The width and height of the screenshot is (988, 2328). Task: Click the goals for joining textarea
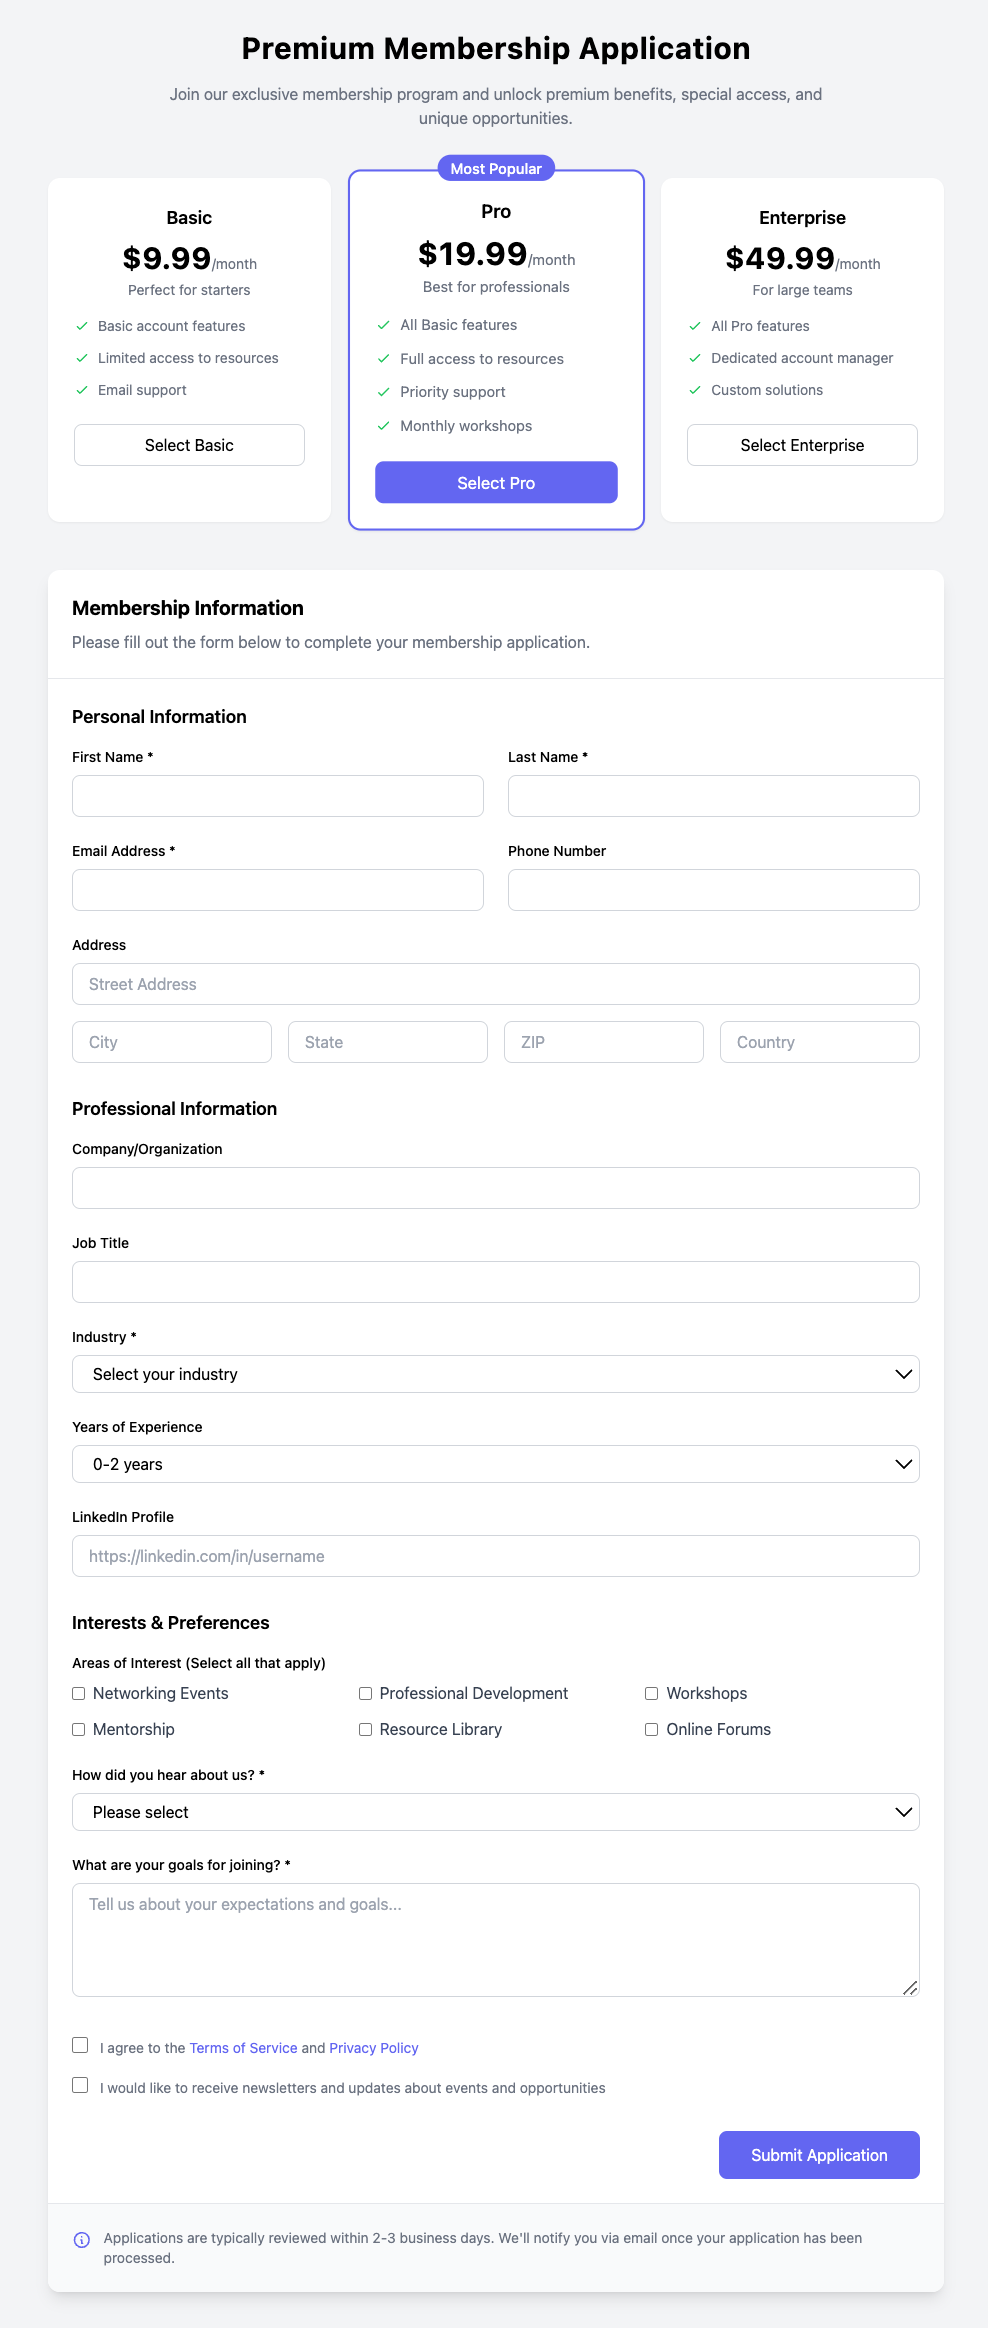click(496, 1940)
